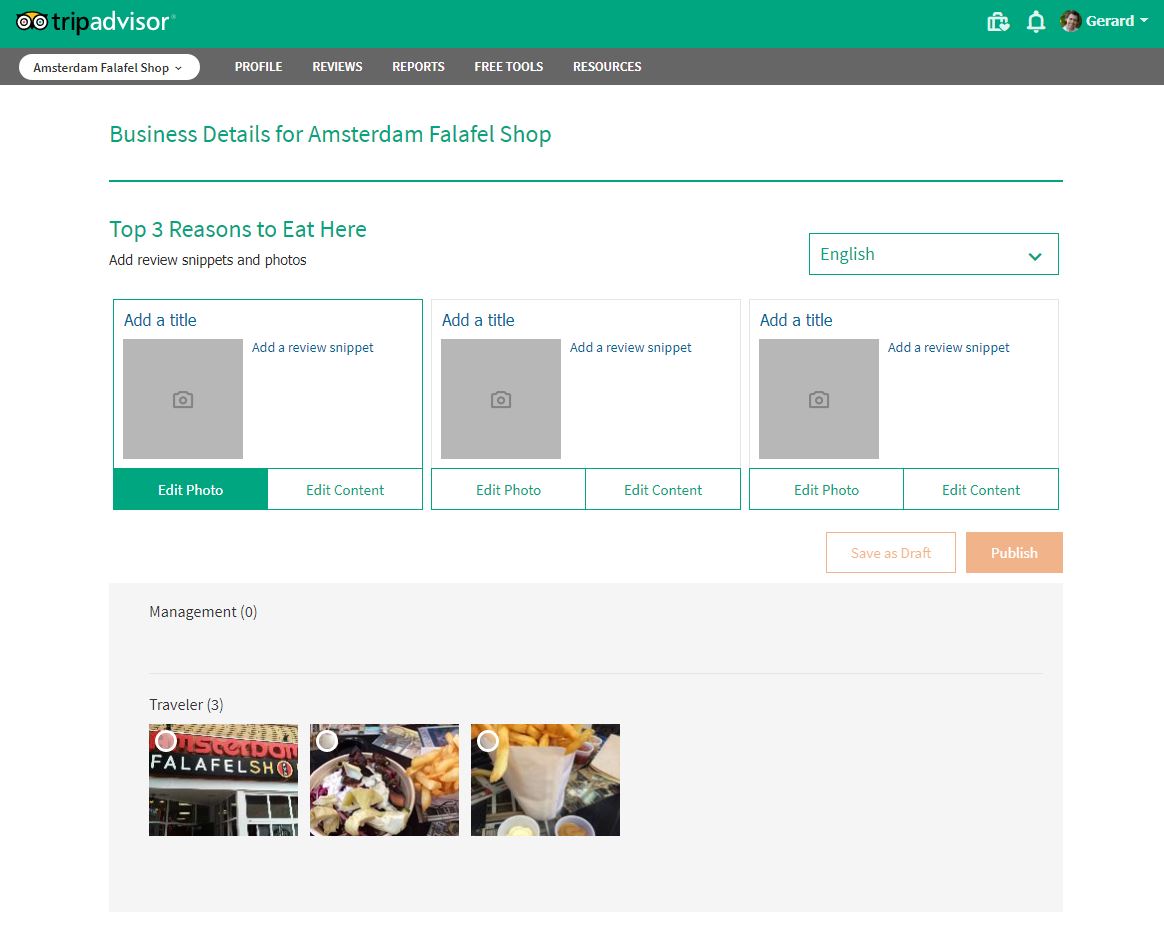The height and width of the screenshot is (927, 1164).
Task: Open the trips suitcase icon
Action: (x=997, y=22)
